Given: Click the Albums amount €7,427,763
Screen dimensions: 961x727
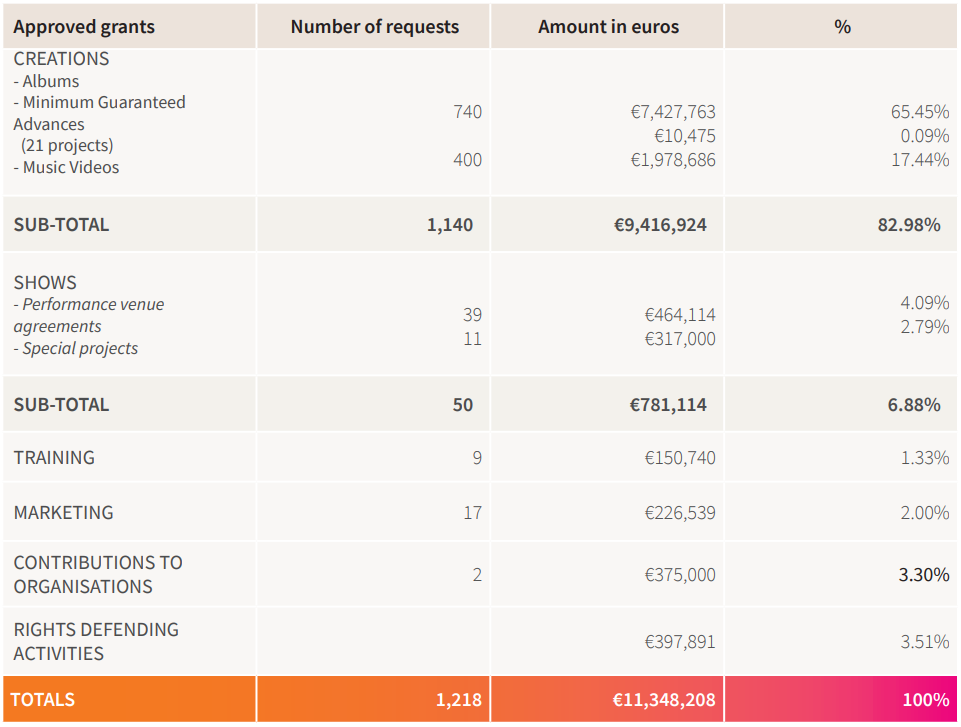Looking at the screenshot, I should pyautogui.click(x=673, y=112).
